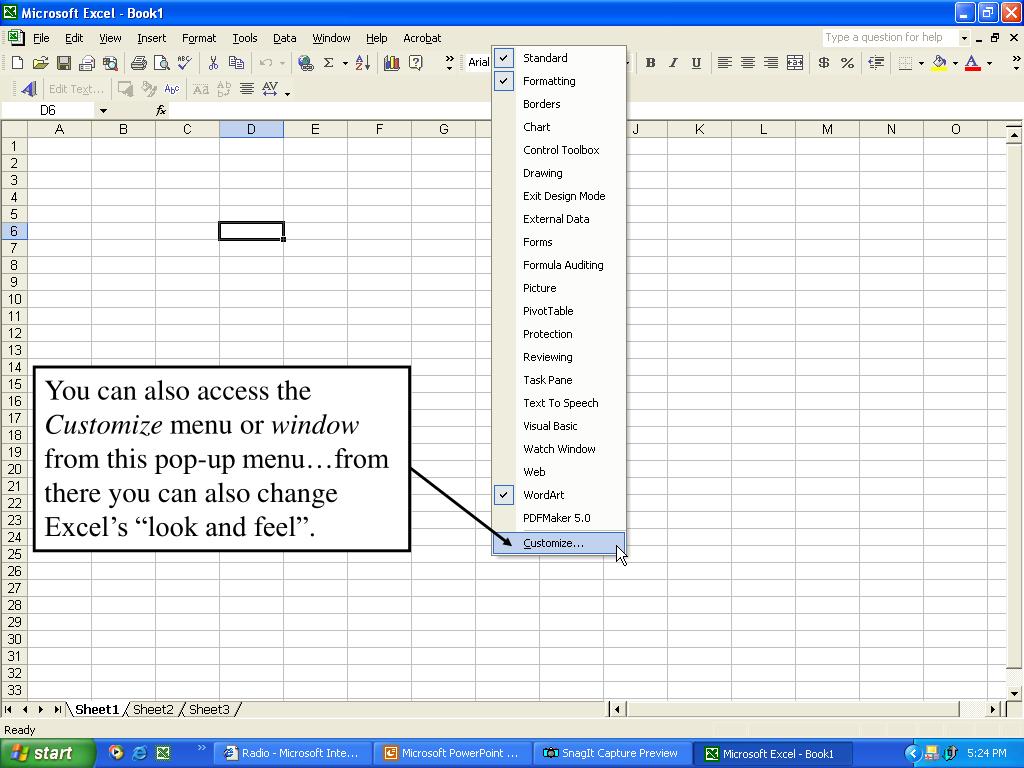Open the Name Box dropdown arrow
The image size is (1024, 768).
point(103,110)
